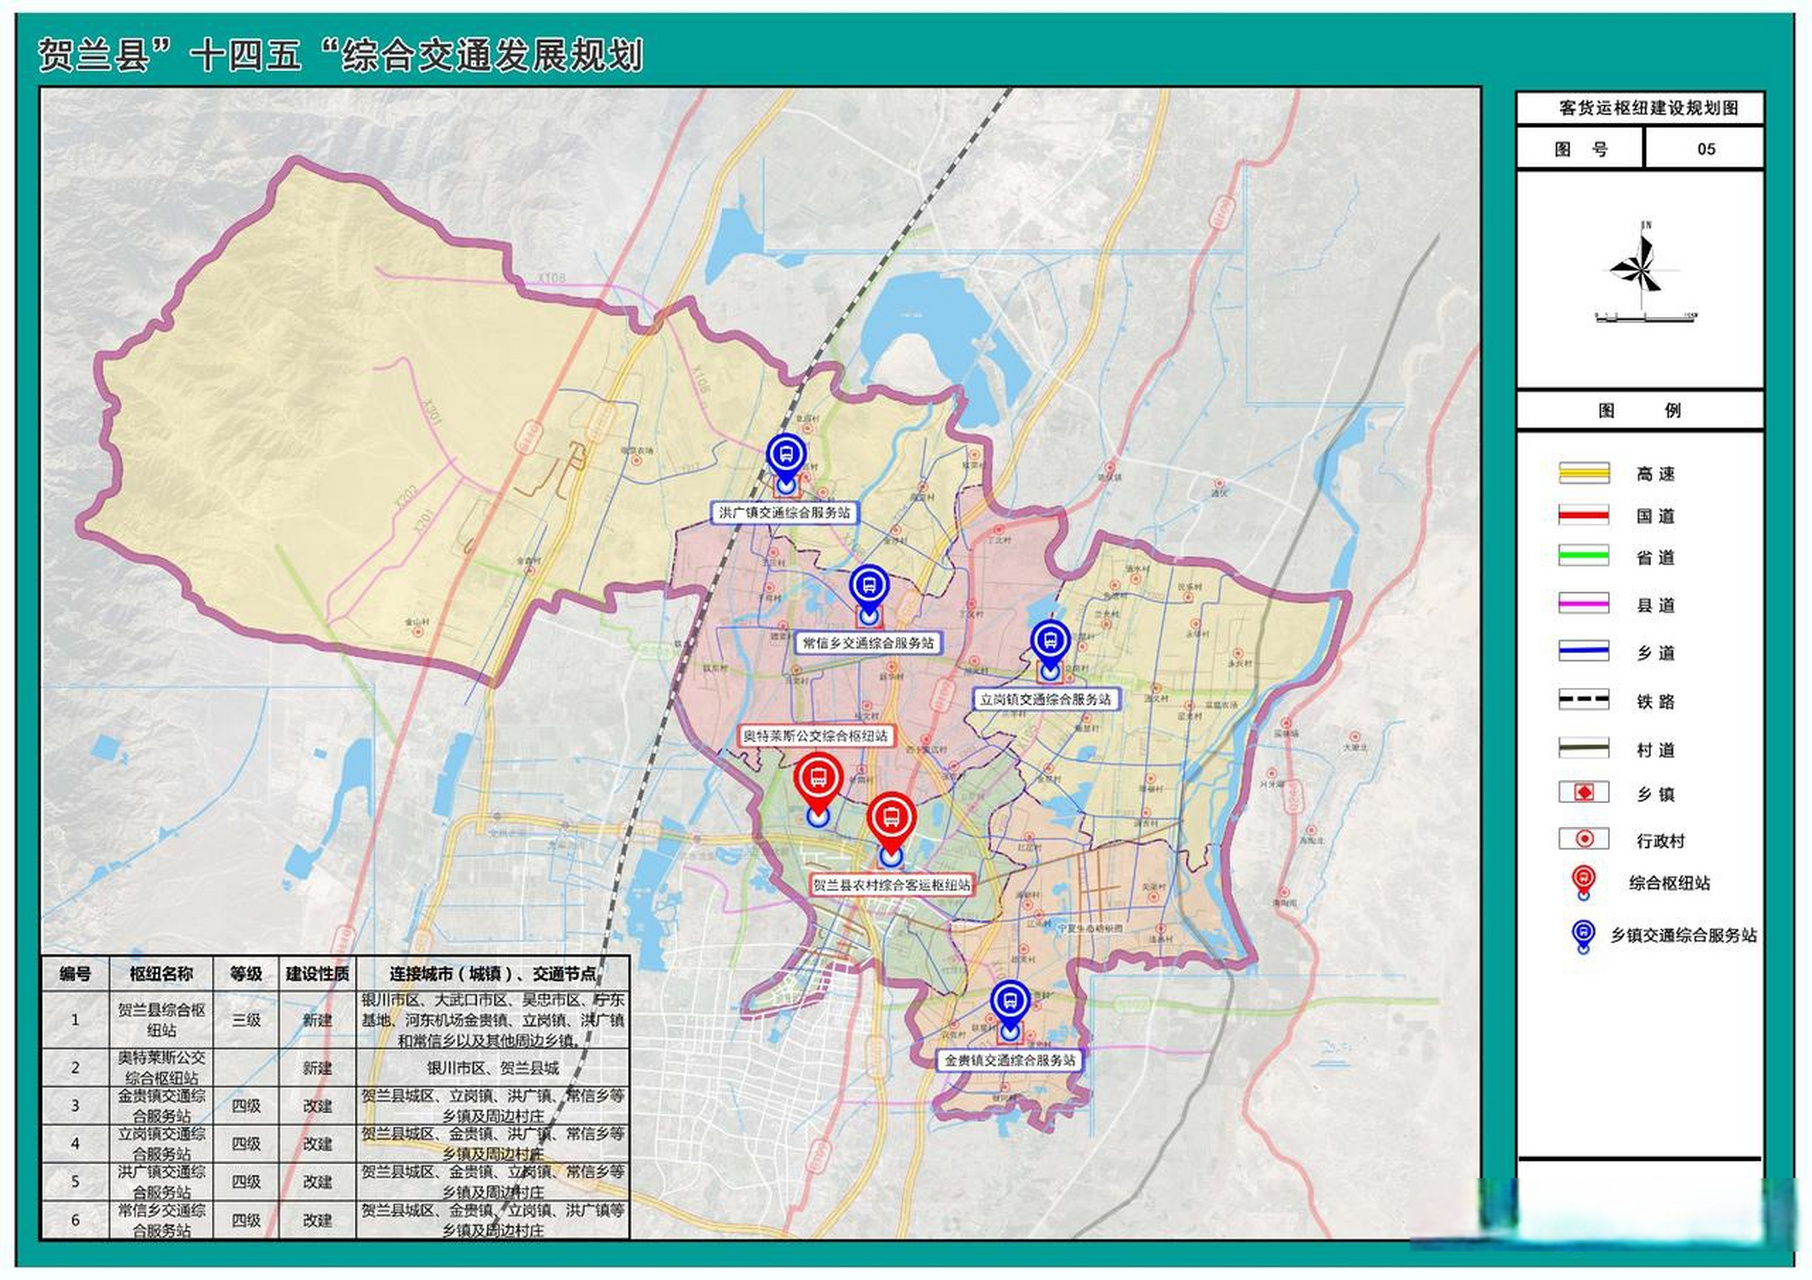Click the blue 乡镇交通综合服务站 legend icon
The image size is (1812, 1280).
pyautogui.click(x=1583, y=936)
